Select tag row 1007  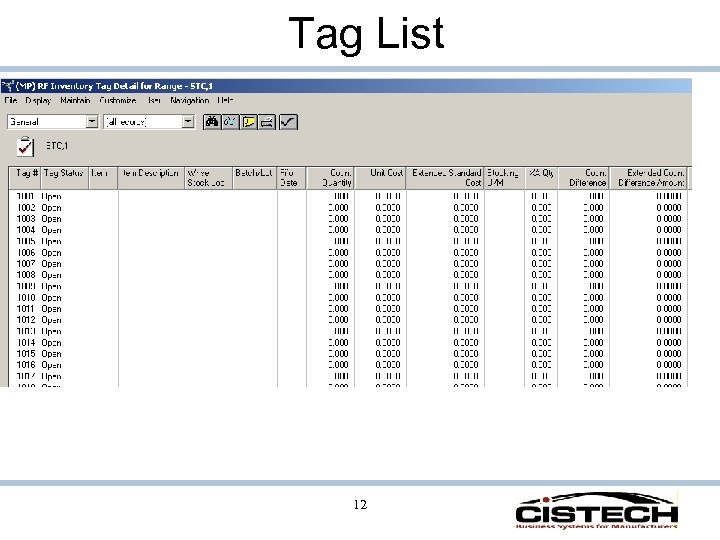click(348, 264)
